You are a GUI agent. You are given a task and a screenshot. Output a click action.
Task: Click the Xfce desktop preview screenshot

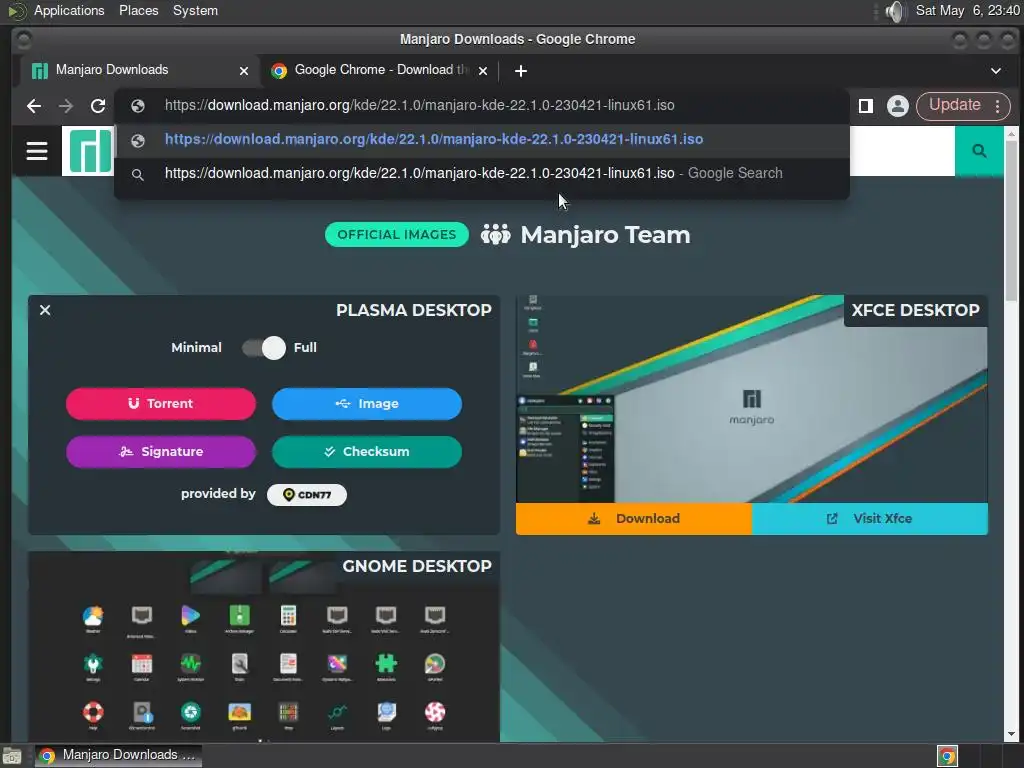(x=752, y=398)
